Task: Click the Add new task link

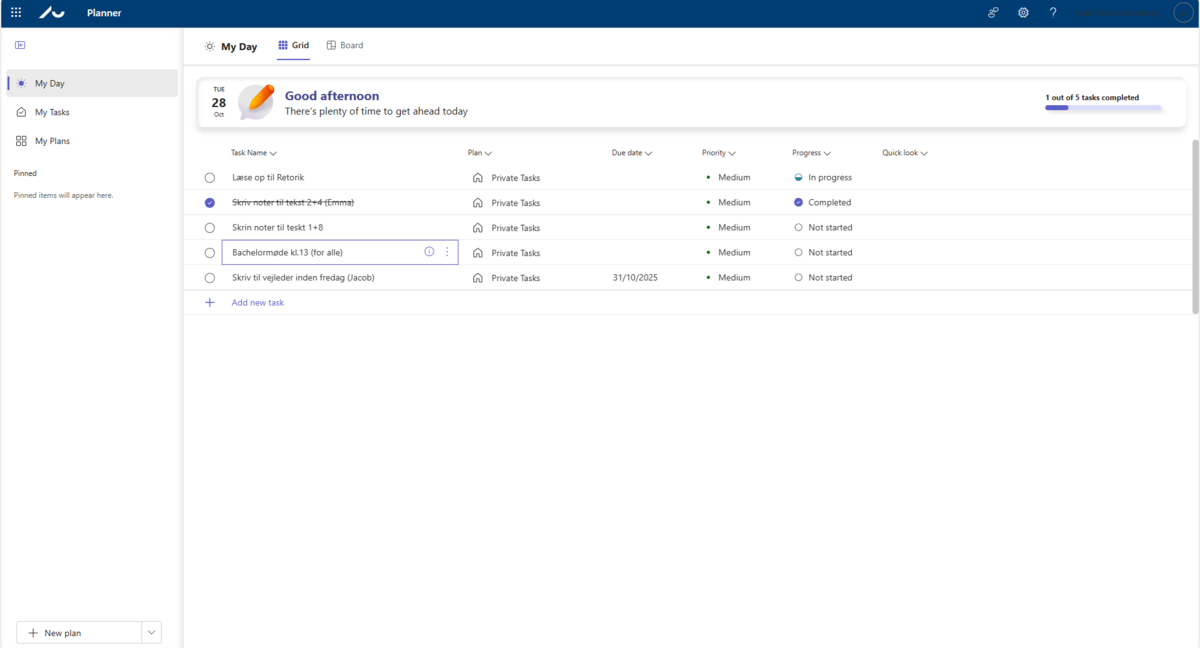Action: [258, 302]
